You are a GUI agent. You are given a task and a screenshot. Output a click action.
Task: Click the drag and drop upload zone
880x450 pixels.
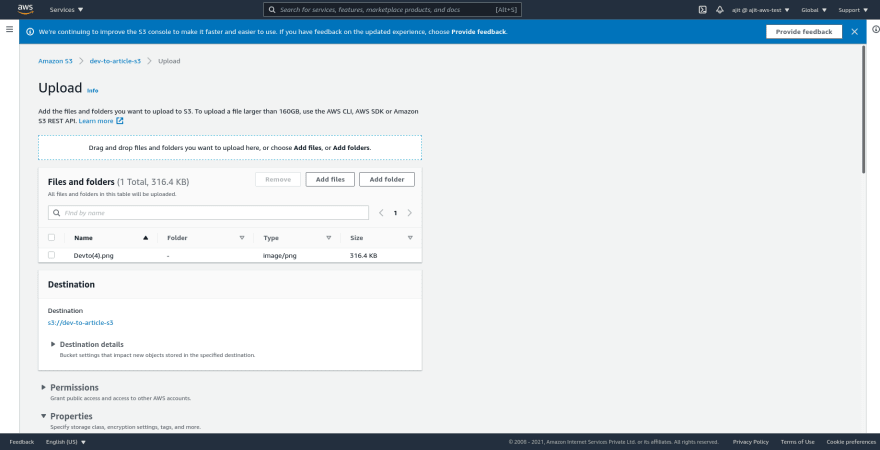click(230, 148)
